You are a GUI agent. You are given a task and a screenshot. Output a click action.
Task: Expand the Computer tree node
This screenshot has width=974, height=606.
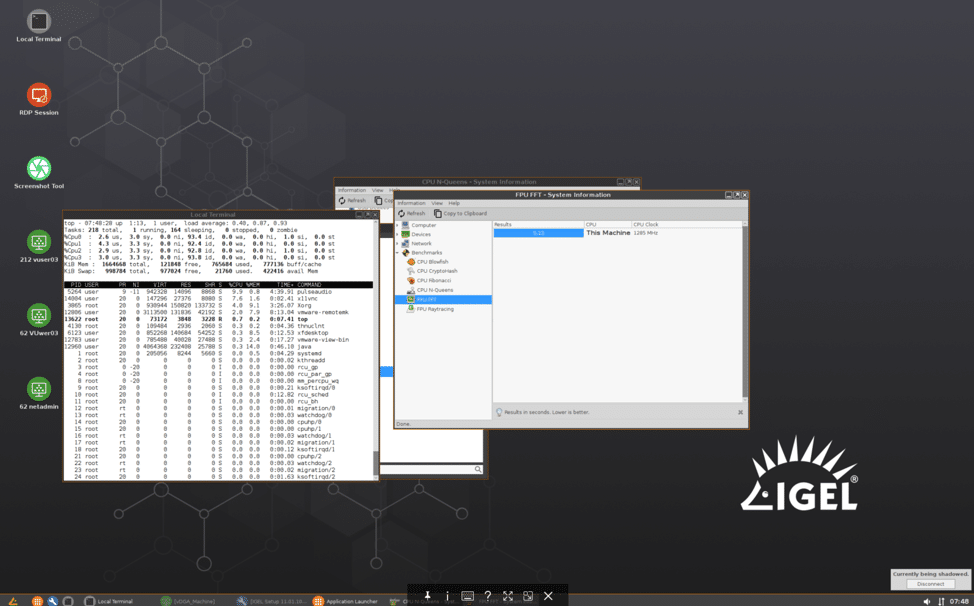[398, 225]
